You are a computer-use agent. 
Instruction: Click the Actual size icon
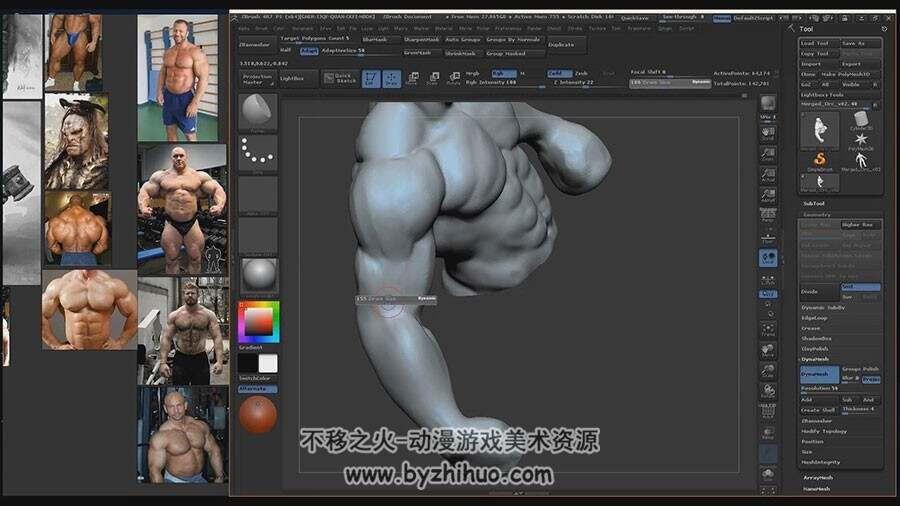click(x=768, y=174)
